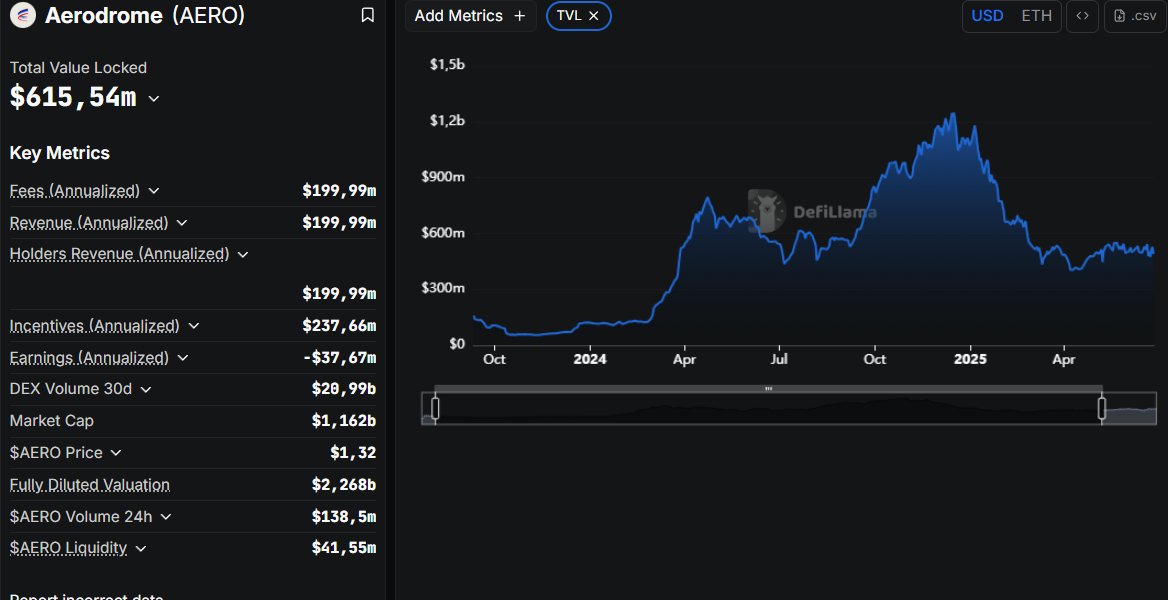Expand the Total Value Locked breakdown chevron
This screenshot has height=600, width=1168.
153,98
